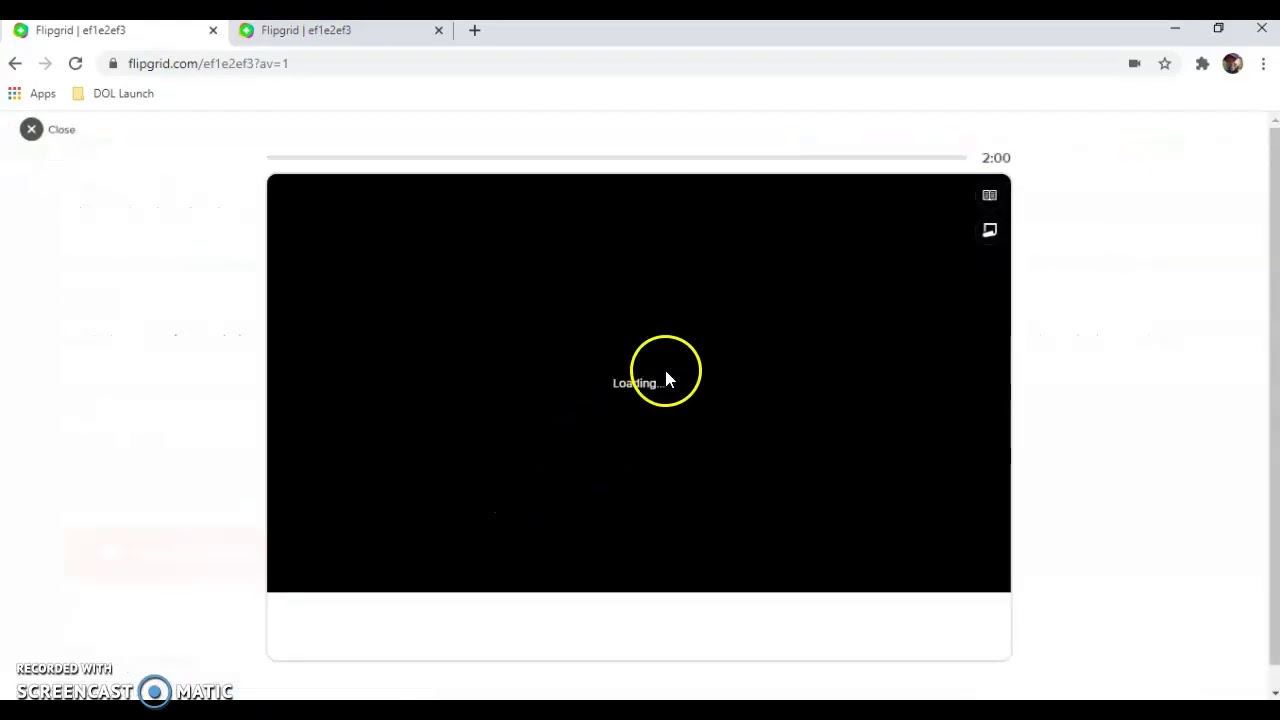
Task: Open the Chrome profile avatar
Action: pyautogui.click(x=1233, y=63)
